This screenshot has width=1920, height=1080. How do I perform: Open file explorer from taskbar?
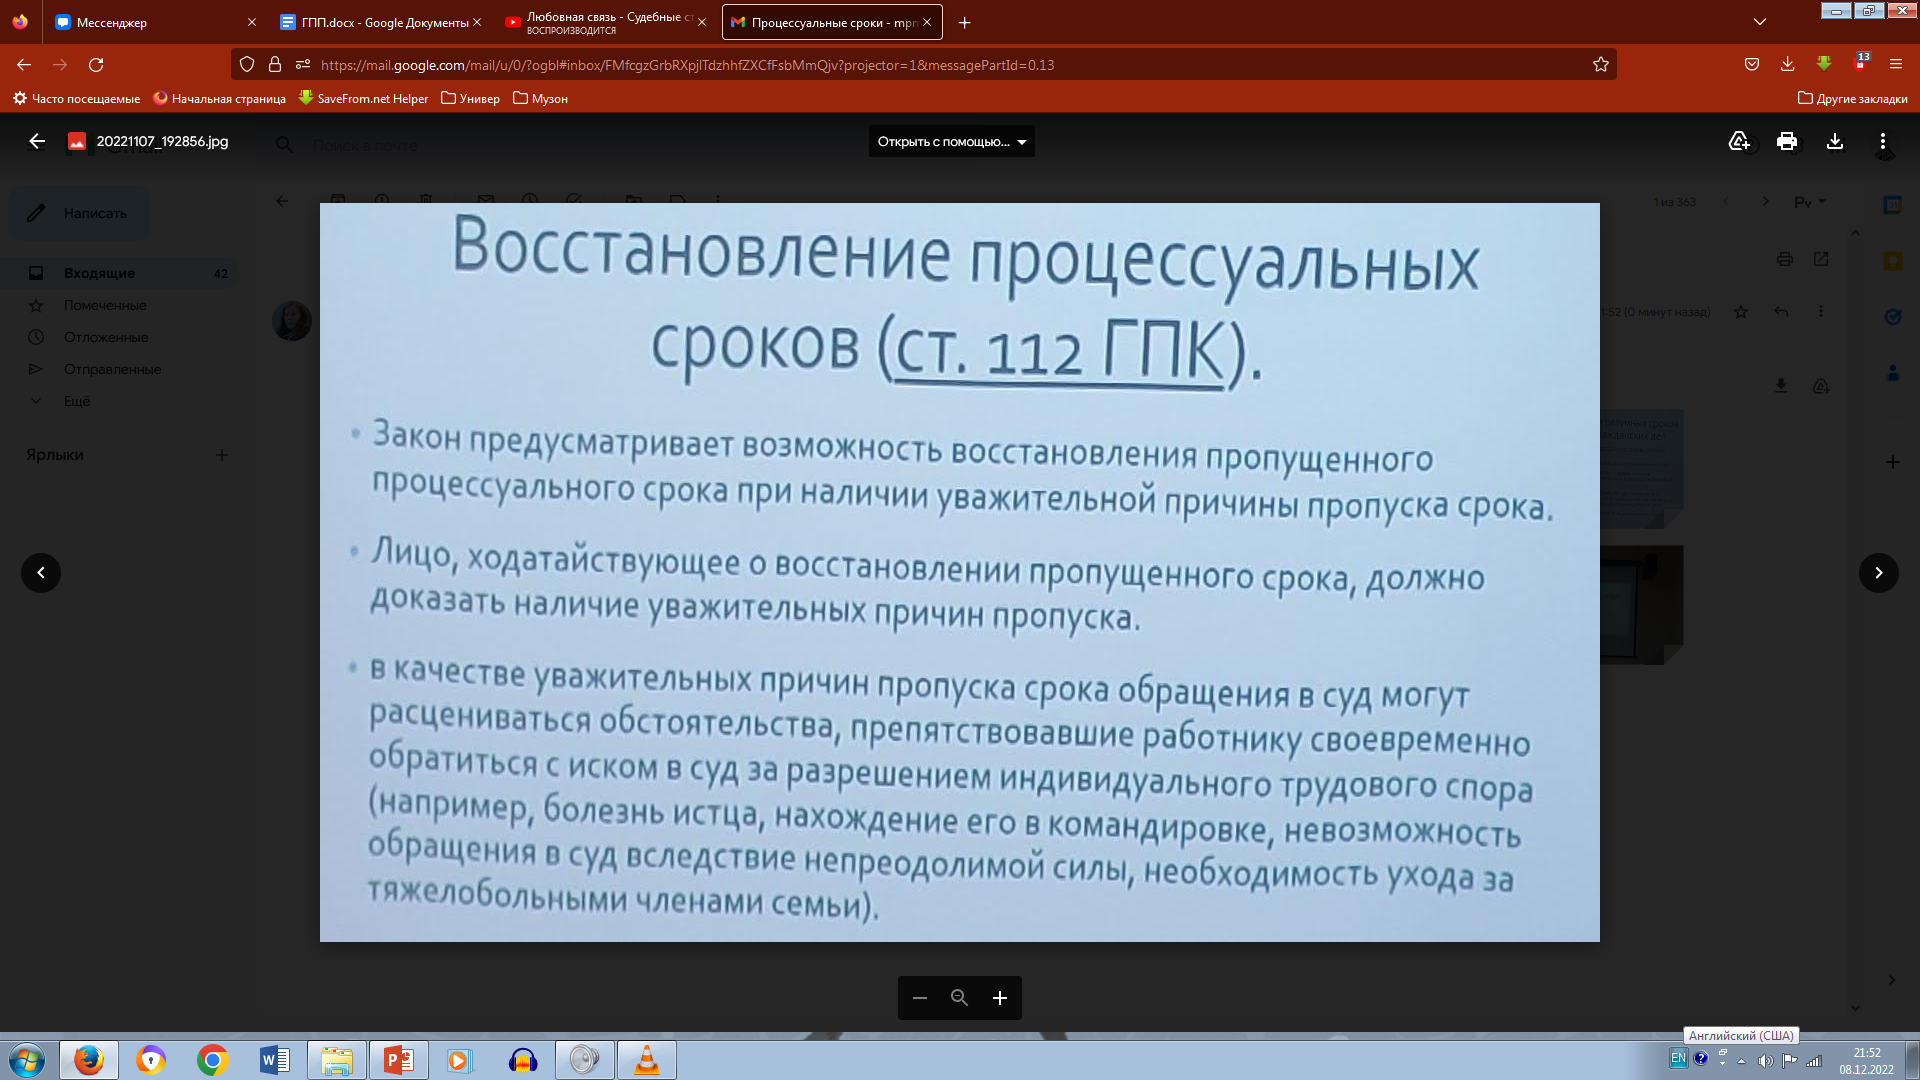click(x=337, y=1060)
